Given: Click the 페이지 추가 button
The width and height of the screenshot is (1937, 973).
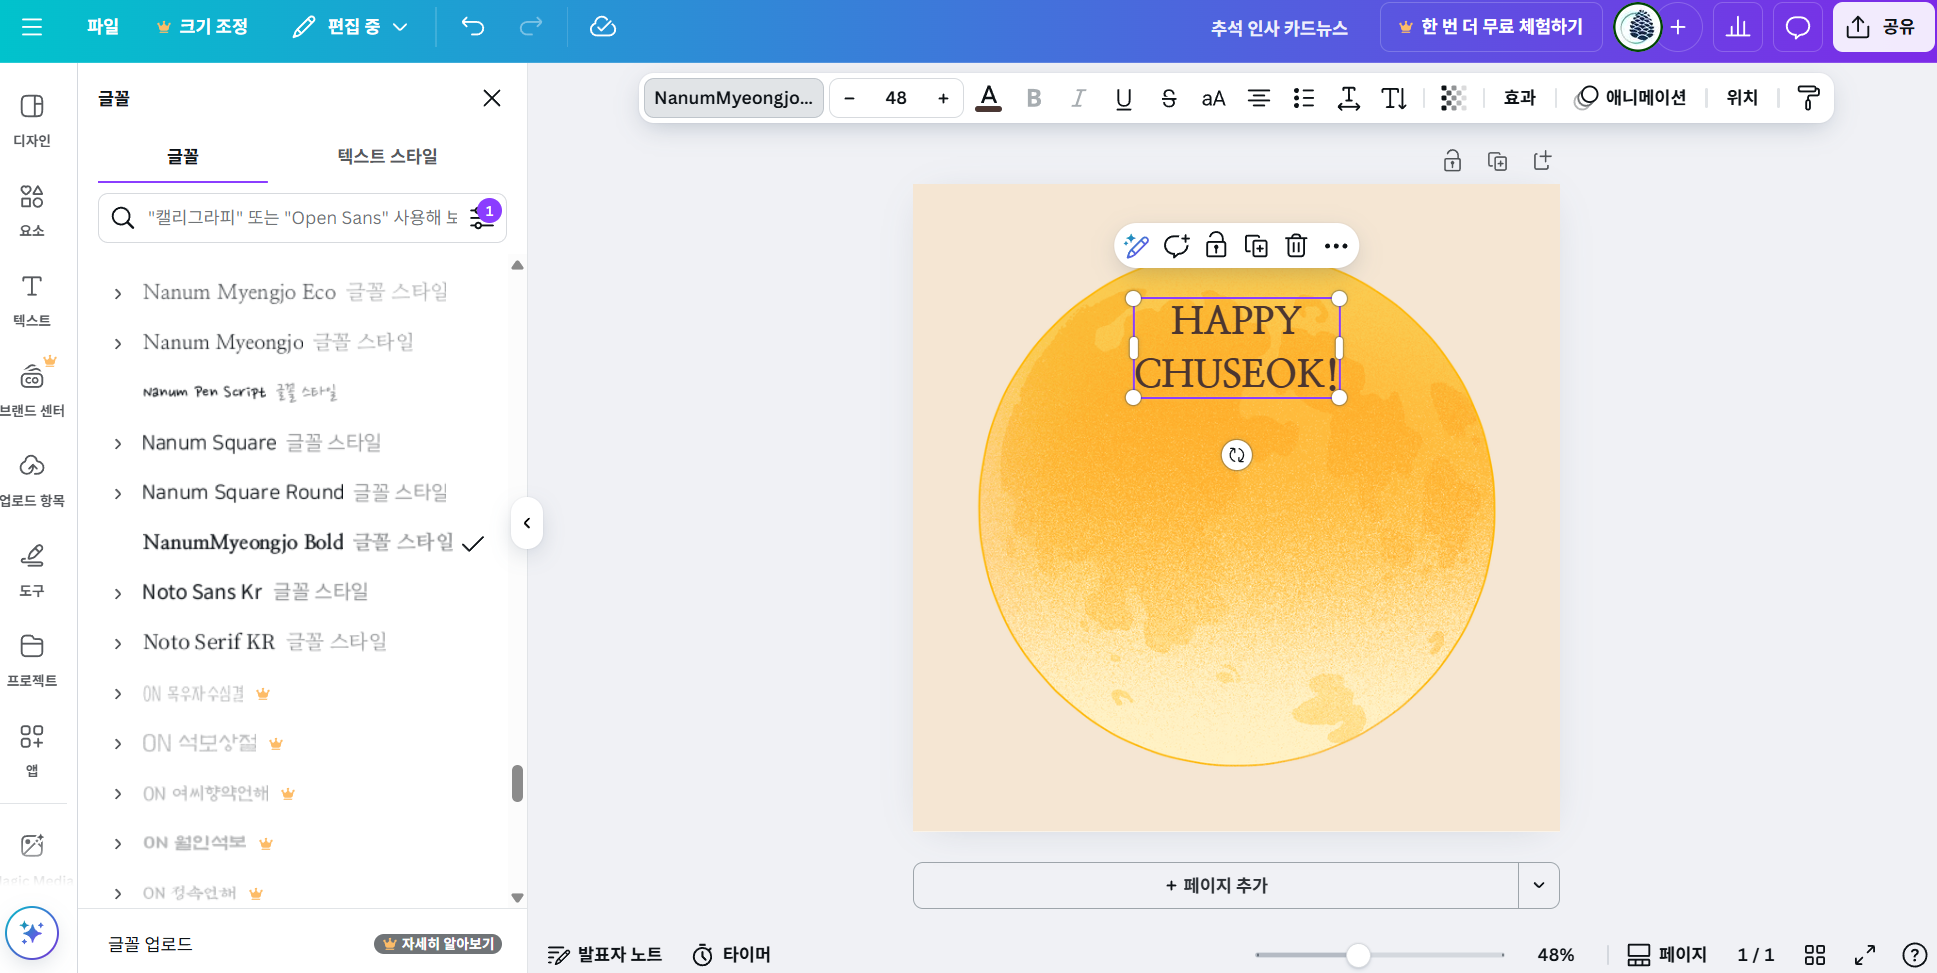Looking at the screenshot, I should tap(1216, 885).
